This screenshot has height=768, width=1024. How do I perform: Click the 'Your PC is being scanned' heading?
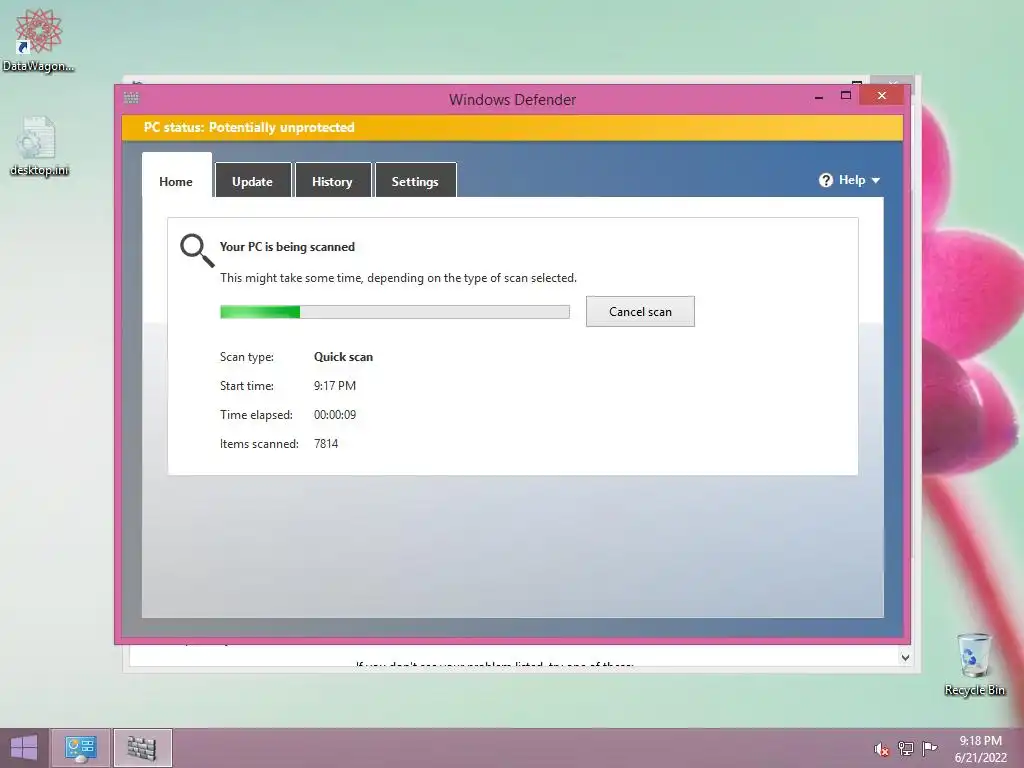point(287,247)
